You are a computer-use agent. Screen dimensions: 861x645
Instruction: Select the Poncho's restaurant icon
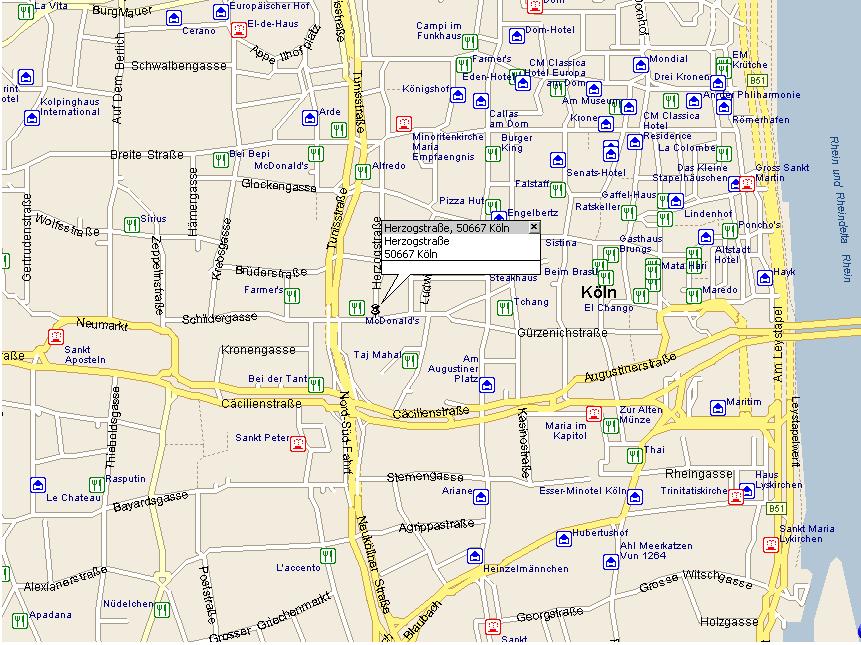729,231
